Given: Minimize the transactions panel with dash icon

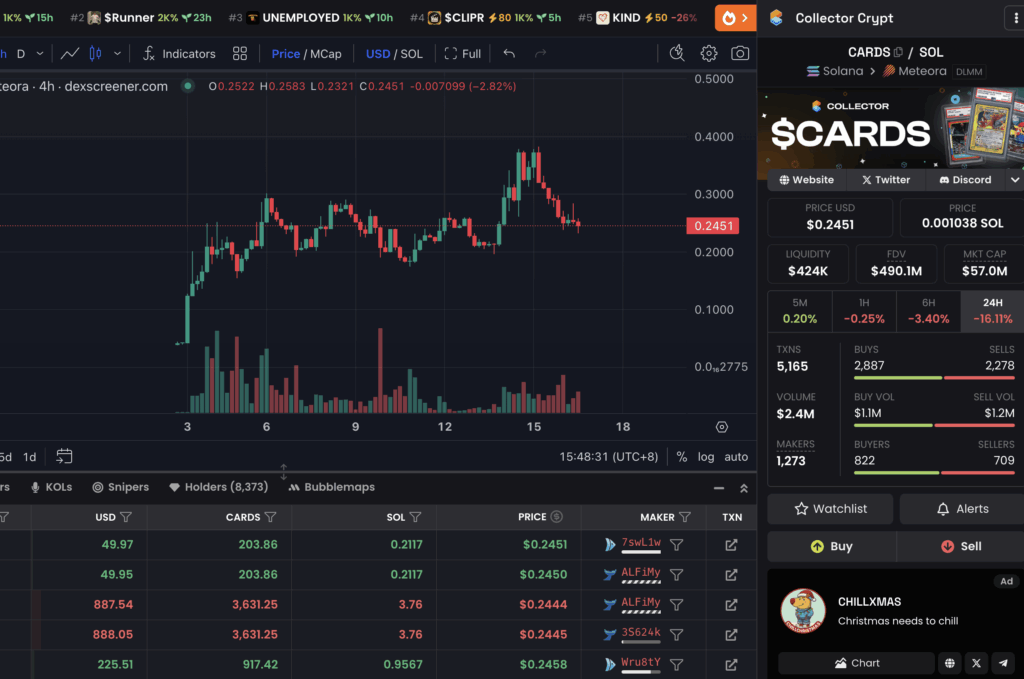Looking at the screenshot, I should pyautogui.click(x=719, y=488).
